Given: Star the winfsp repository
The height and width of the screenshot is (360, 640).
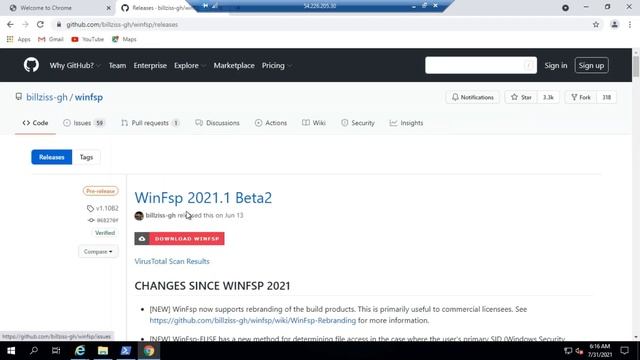Looking at the screenshot, I should pos(521,97).
